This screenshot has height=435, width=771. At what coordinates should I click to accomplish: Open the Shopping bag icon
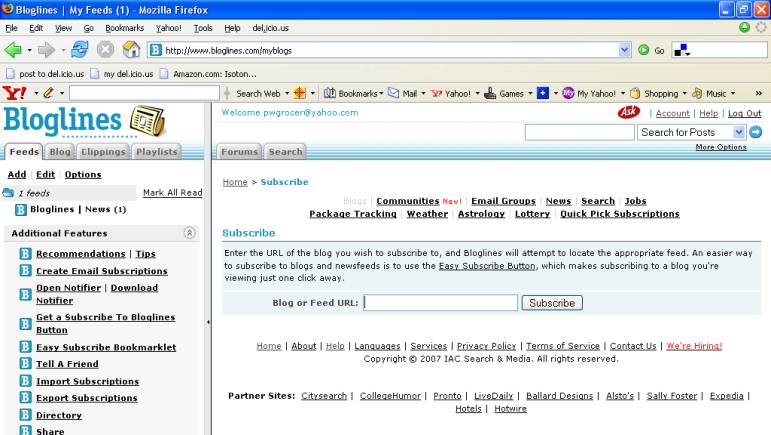pos(635,93)
